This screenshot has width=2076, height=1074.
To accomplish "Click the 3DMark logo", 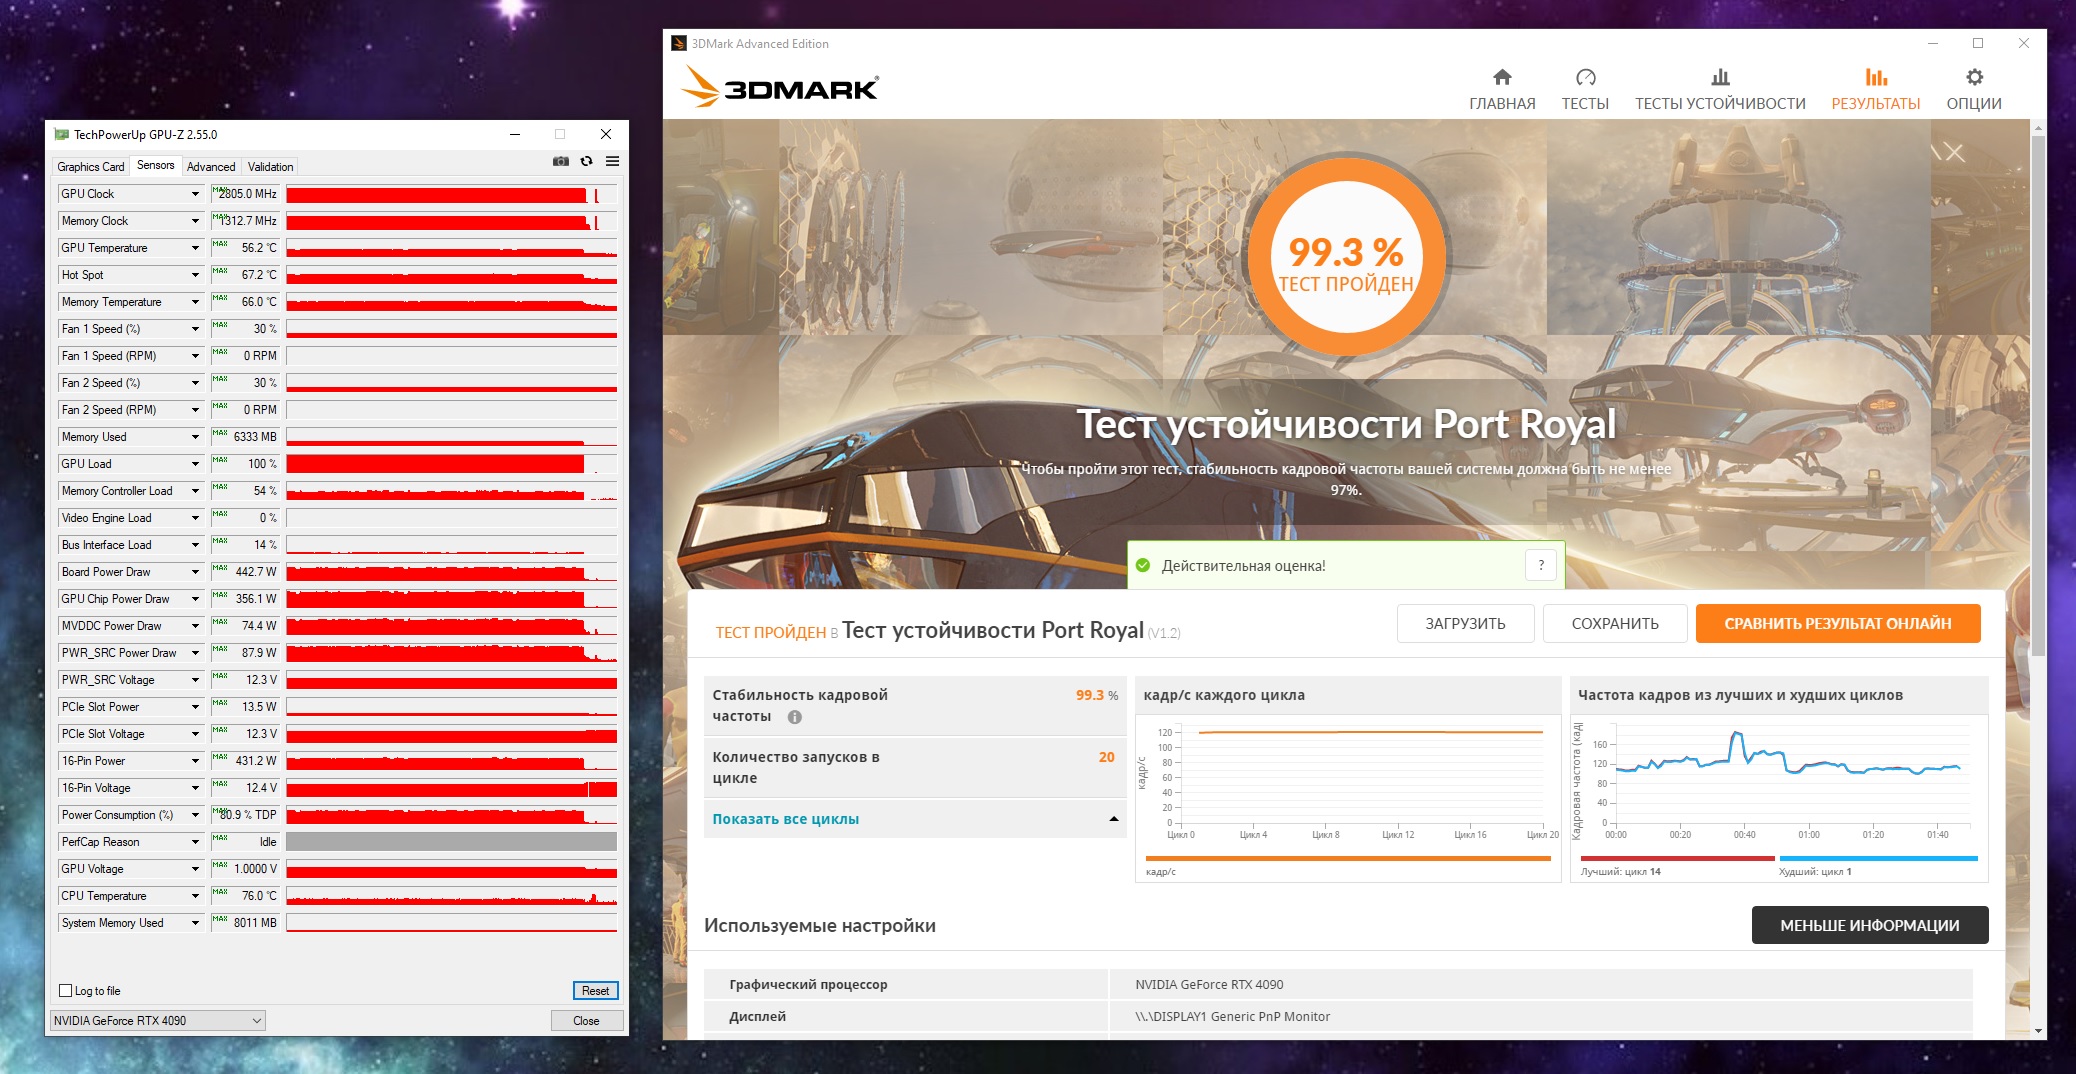I will pyautogui.click(x=781, y=87).
